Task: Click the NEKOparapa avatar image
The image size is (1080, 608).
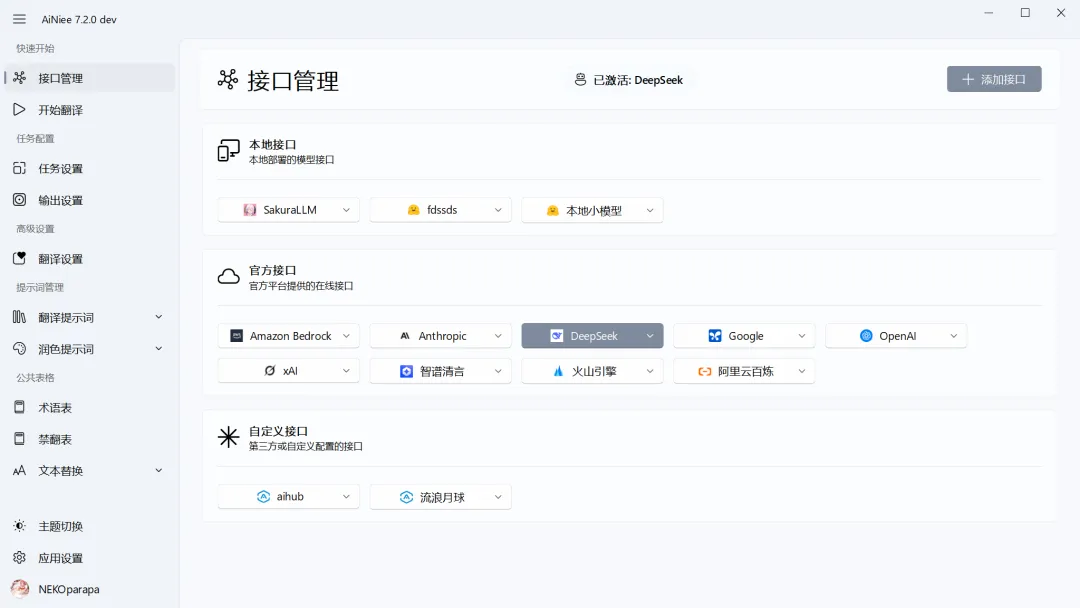Action: [20, 589]
